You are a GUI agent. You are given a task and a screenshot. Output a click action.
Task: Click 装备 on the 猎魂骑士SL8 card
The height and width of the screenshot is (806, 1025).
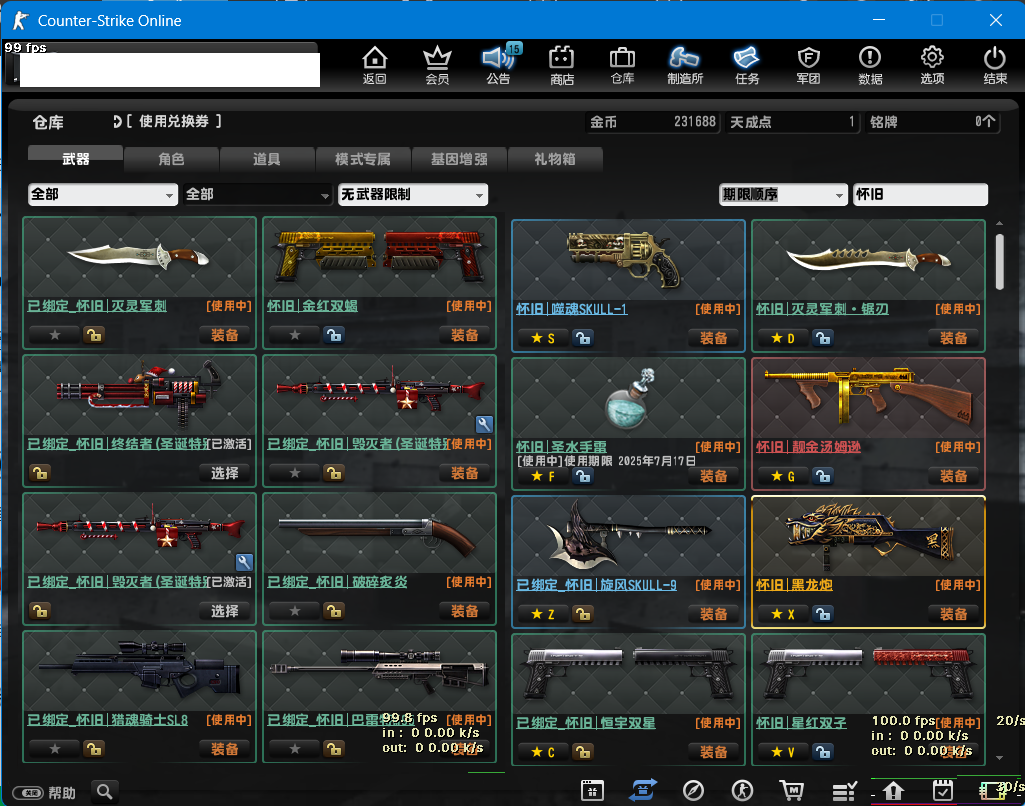[x=224, y=748]
